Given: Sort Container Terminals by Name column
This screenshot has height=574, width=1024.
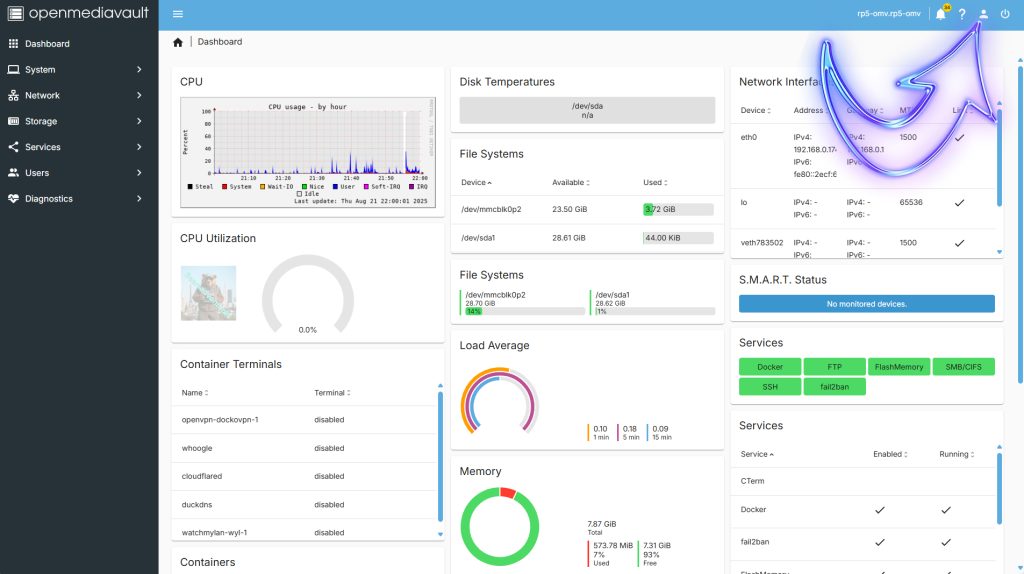Looking at the screenshot, I should click(194, 393).
